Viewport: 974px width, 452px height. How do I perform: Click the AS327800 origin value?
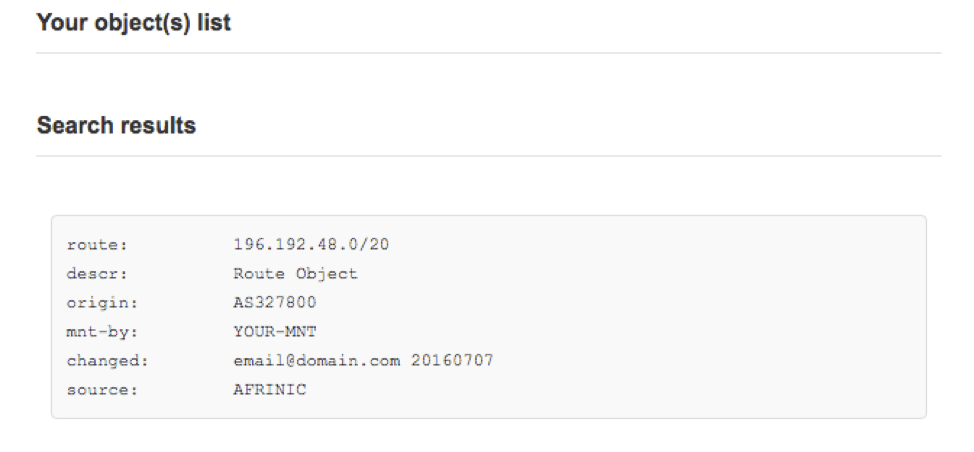pos(275,302)
